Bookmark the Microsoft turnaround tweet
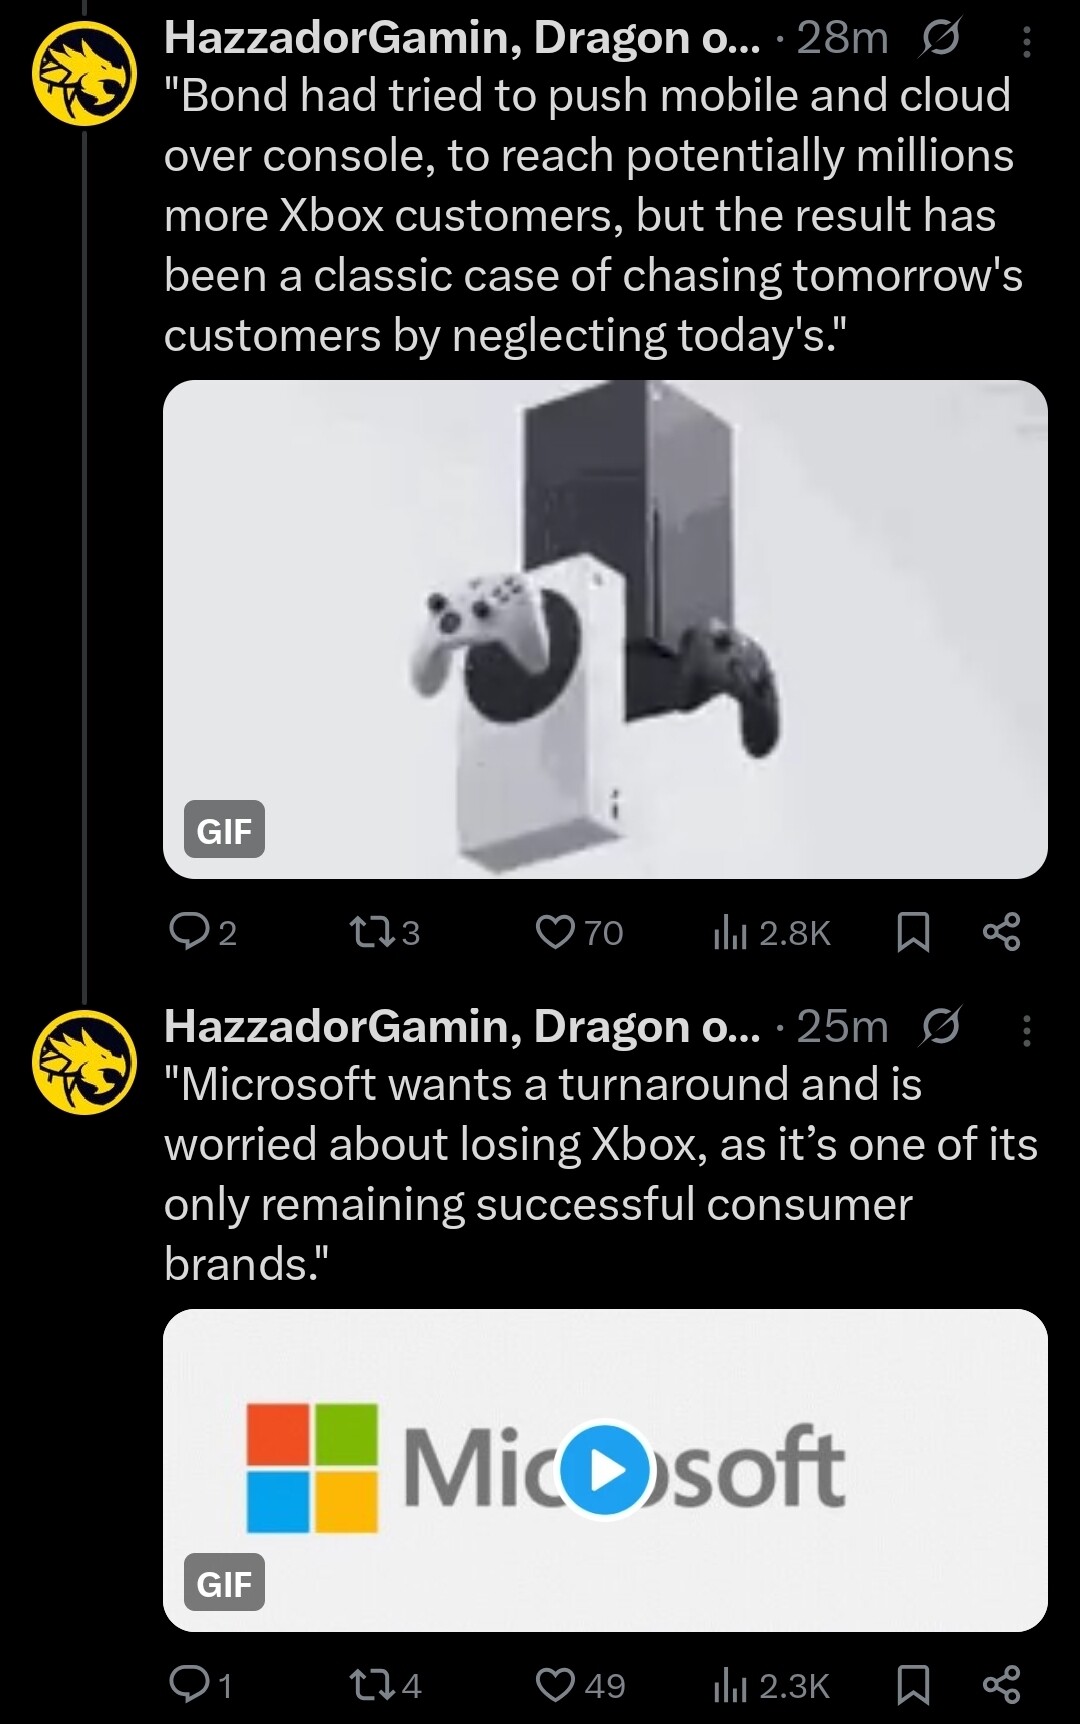Image resolution: width=1080 pixels, height=1724 pixels. 912,1685
